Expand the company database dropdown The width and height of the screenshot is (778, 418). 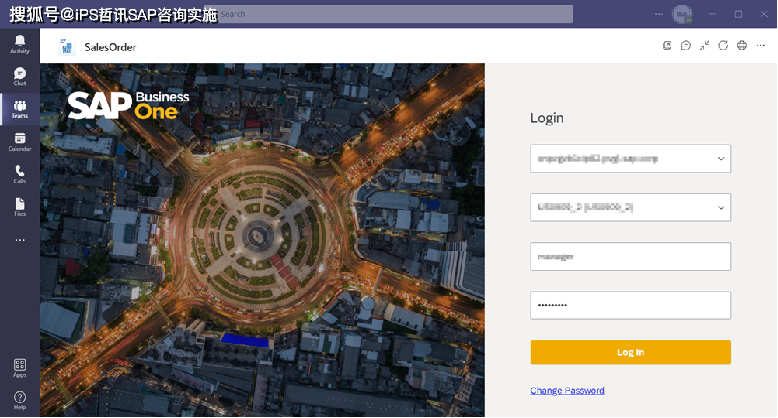[x=630, y=207]
